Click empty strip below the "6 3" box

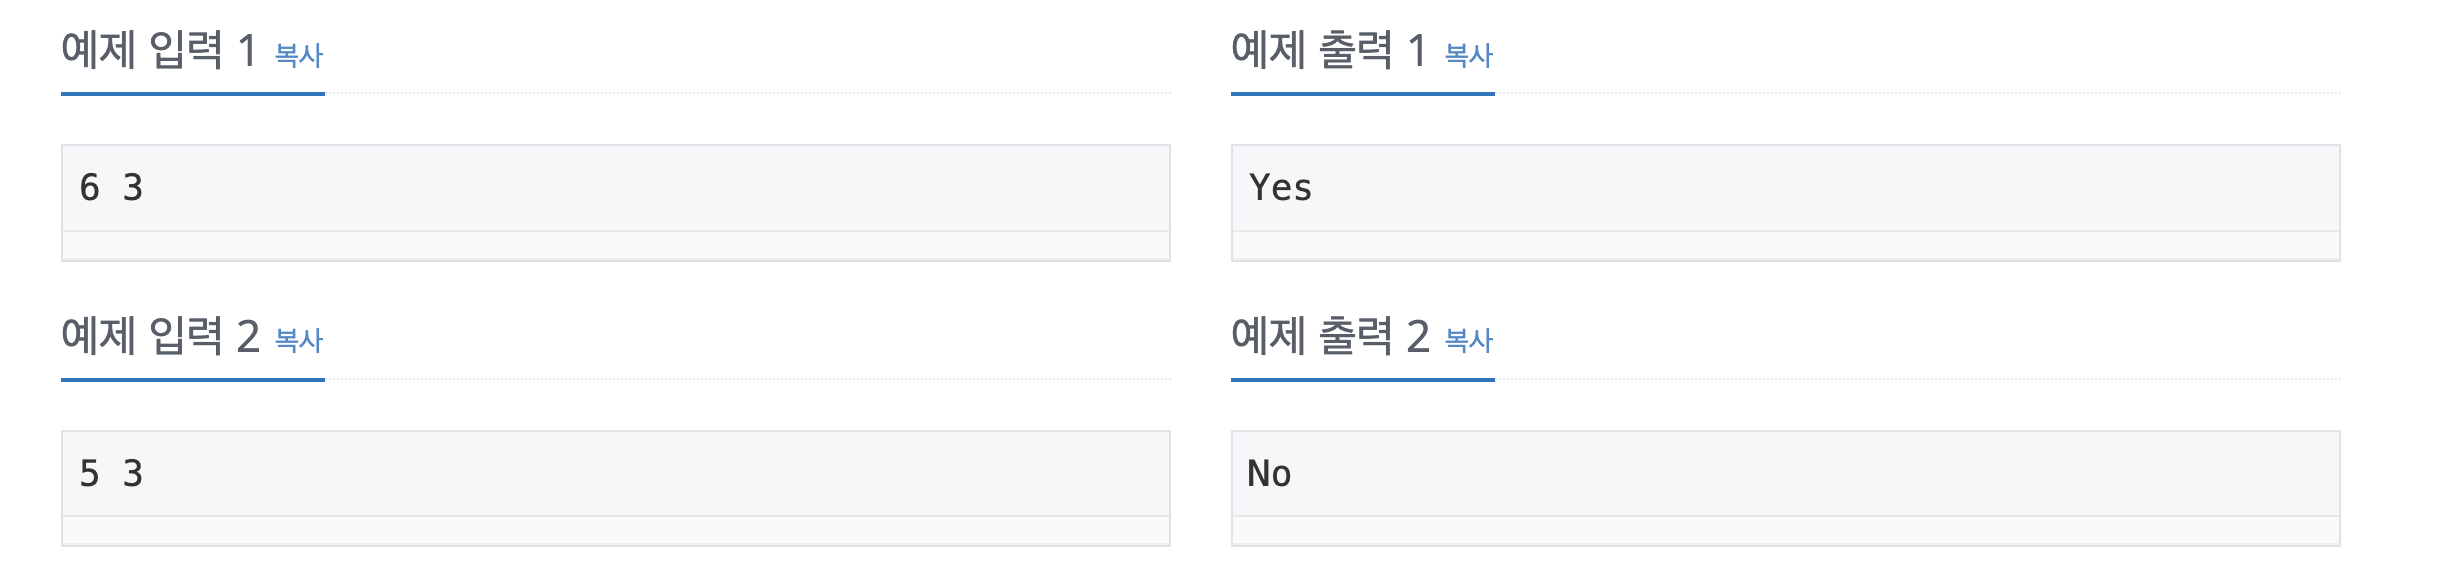tap(615, 246)
